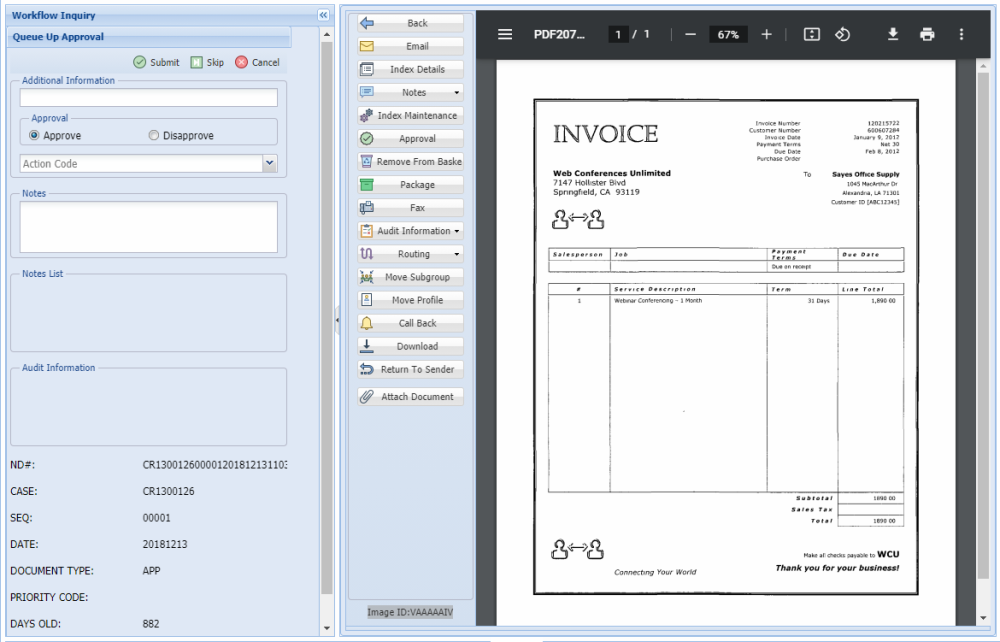Click the splitter collapse arrow handle
The width and height of the screenshot is (1000, 642).
click(x=337, y=320)
